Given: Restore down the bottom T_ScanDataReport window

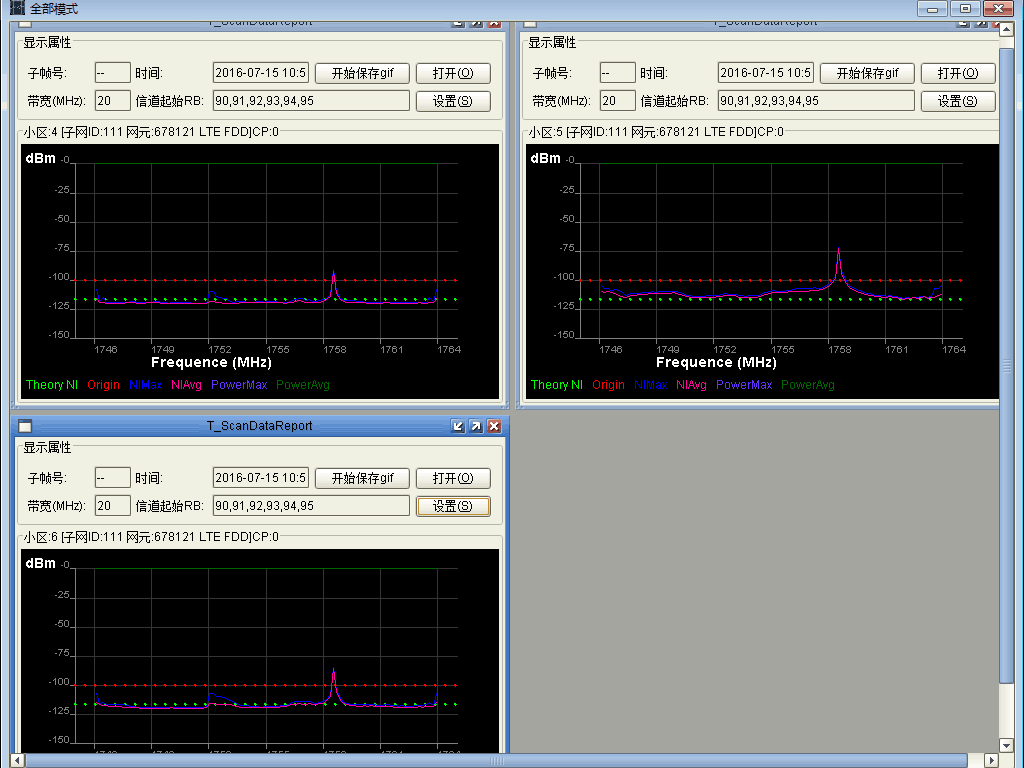Looking at the screenshot, I should point(458,426).
